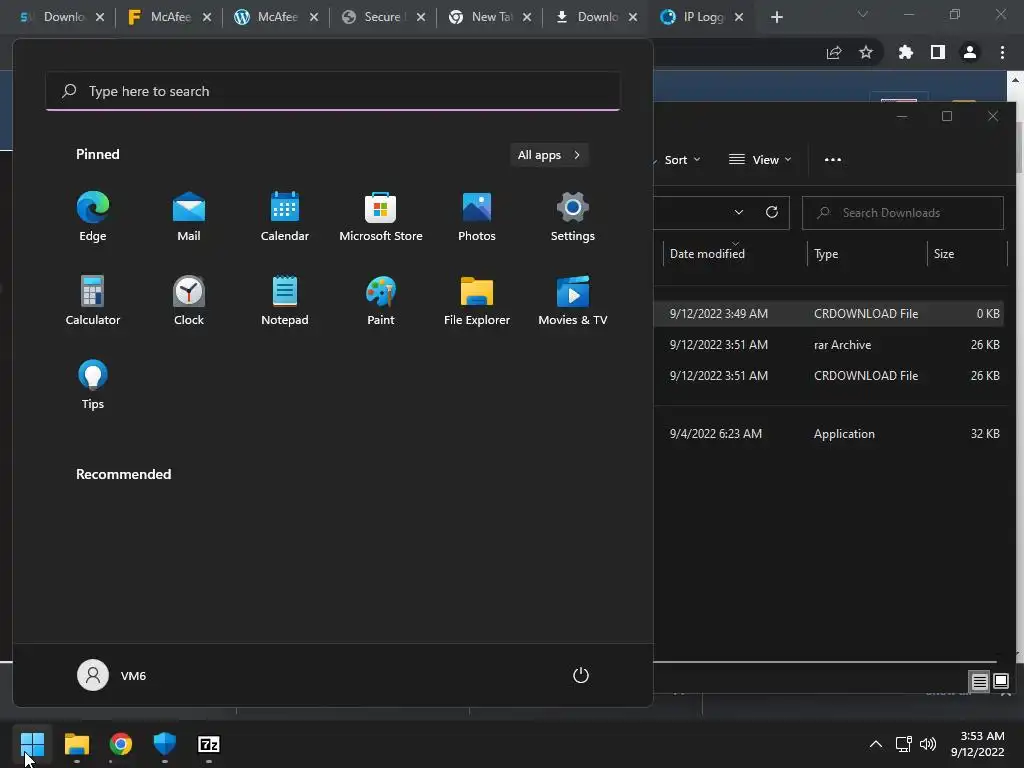1024x768 pixels.
Task: Show hidden system tray icons
Action: (876, 744)
